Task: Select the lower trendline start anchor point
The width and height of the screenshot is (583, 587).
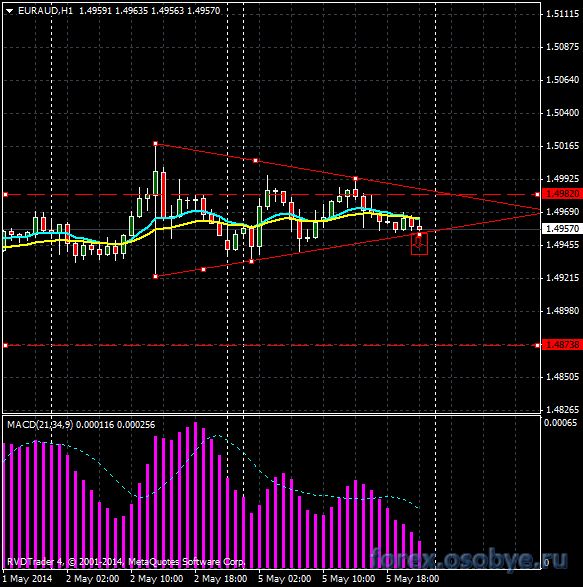Action: pyautogui.click(x=155, y=276)
